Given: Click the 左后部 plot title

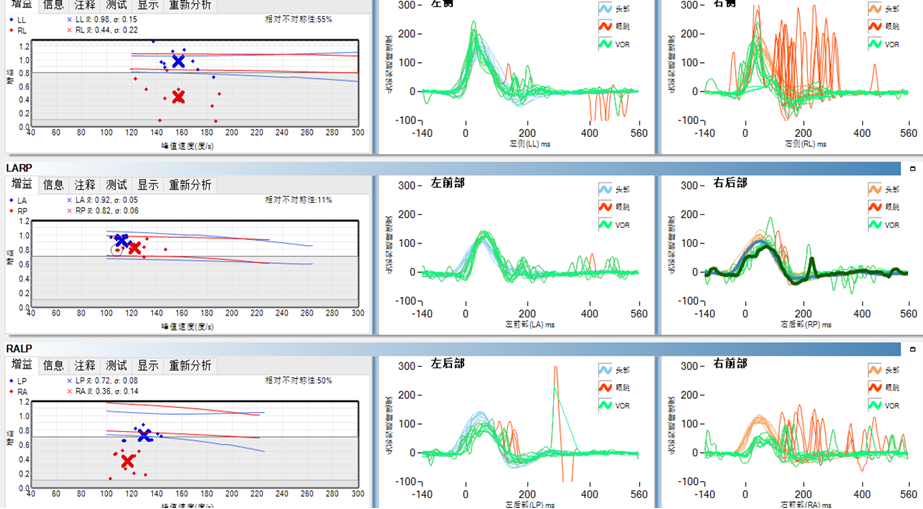Looking at the screenshot, I should (447, 364).
